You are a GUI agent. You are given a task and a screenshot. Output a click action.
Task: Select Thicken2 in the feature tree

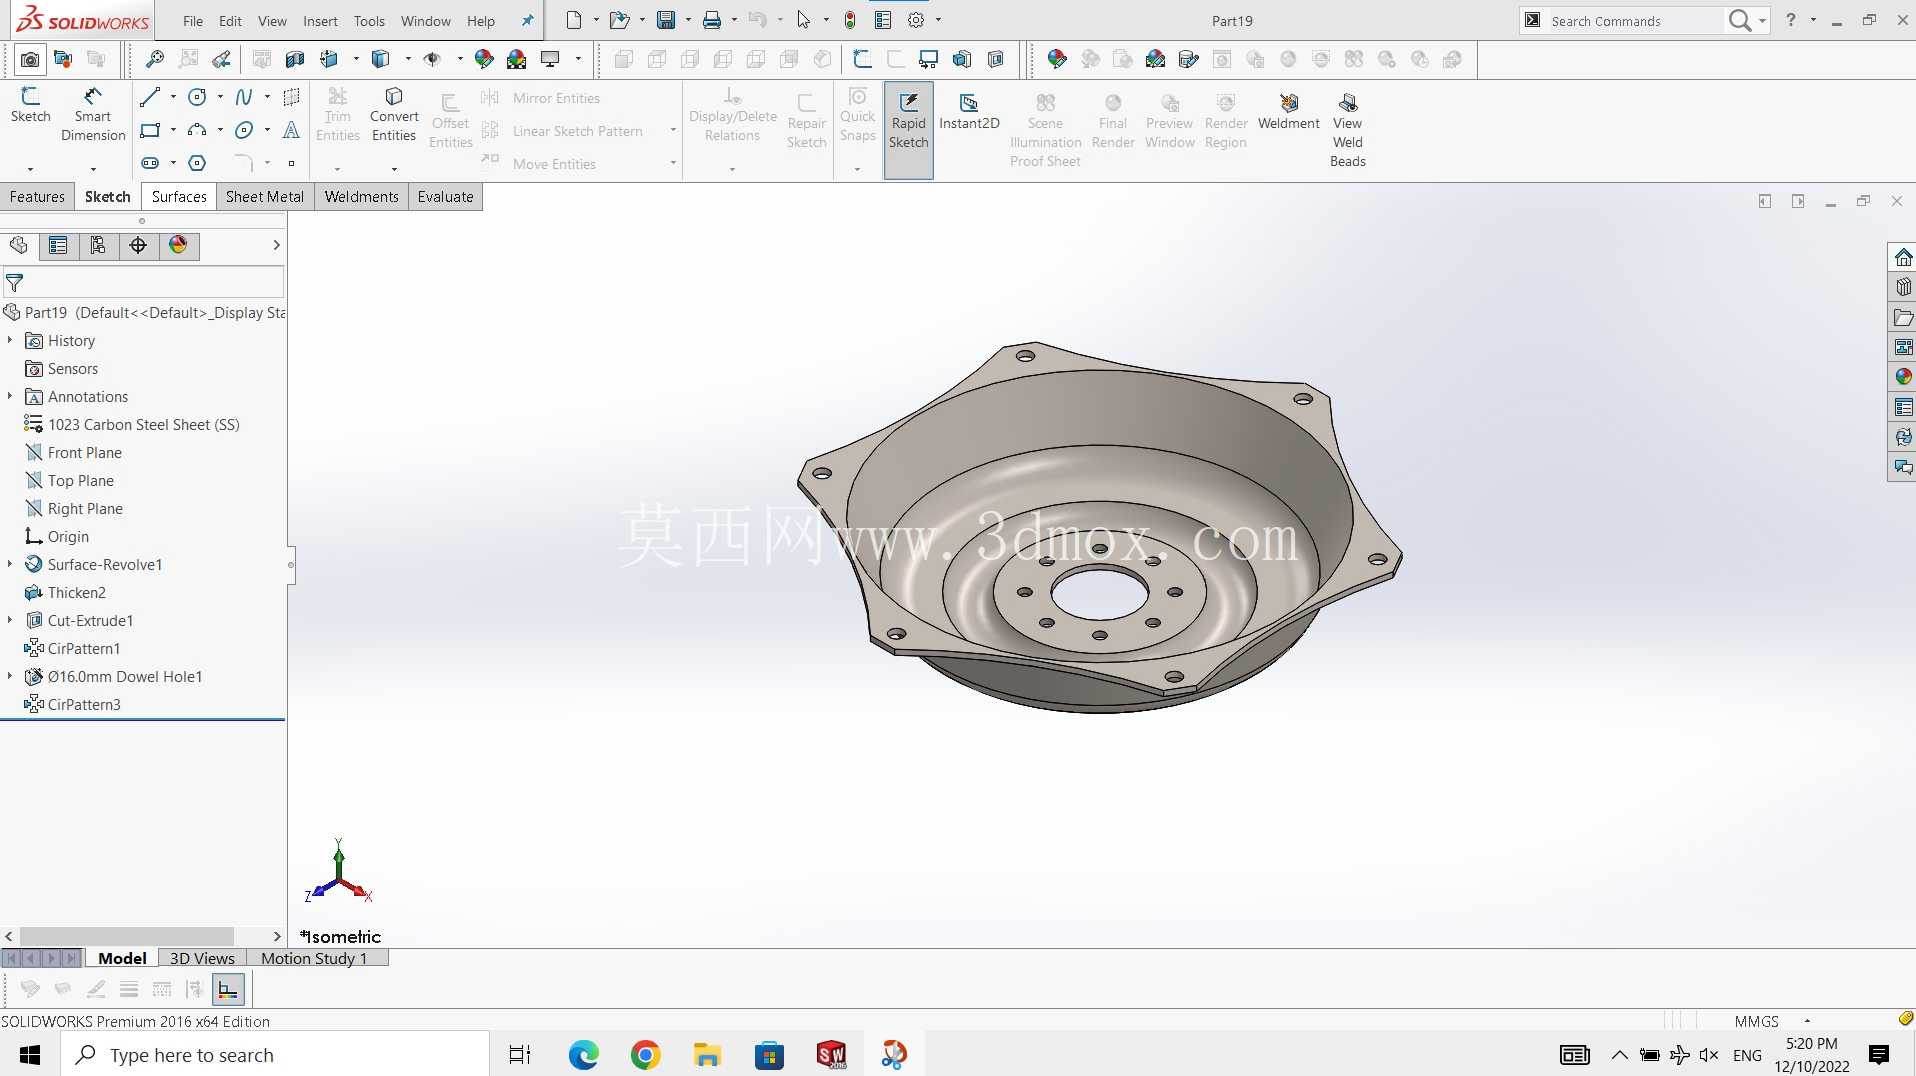pyautogui.click(x=77, y=593)
